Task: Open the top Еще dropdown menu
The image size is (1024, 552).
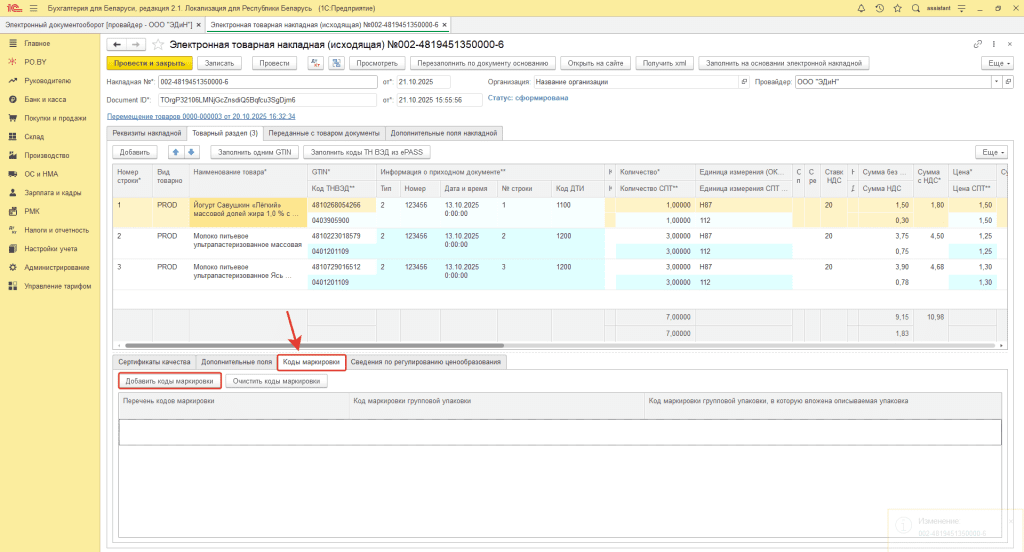Action: pos(995,63)
